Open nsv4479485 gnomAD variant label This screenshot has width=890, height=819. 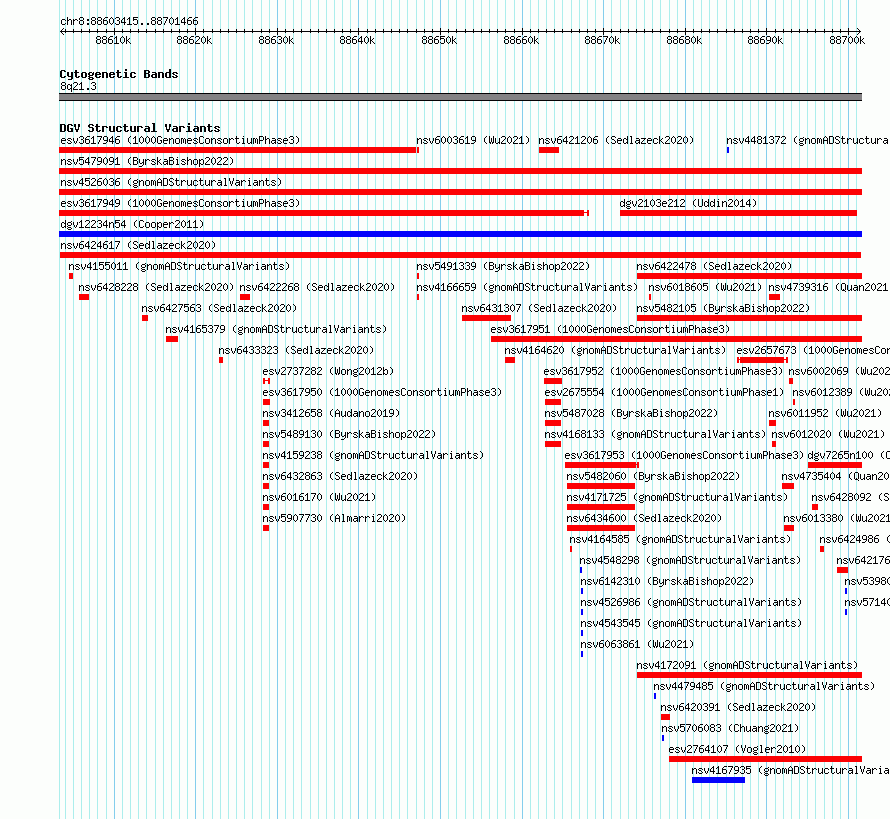tap(764, 686)
